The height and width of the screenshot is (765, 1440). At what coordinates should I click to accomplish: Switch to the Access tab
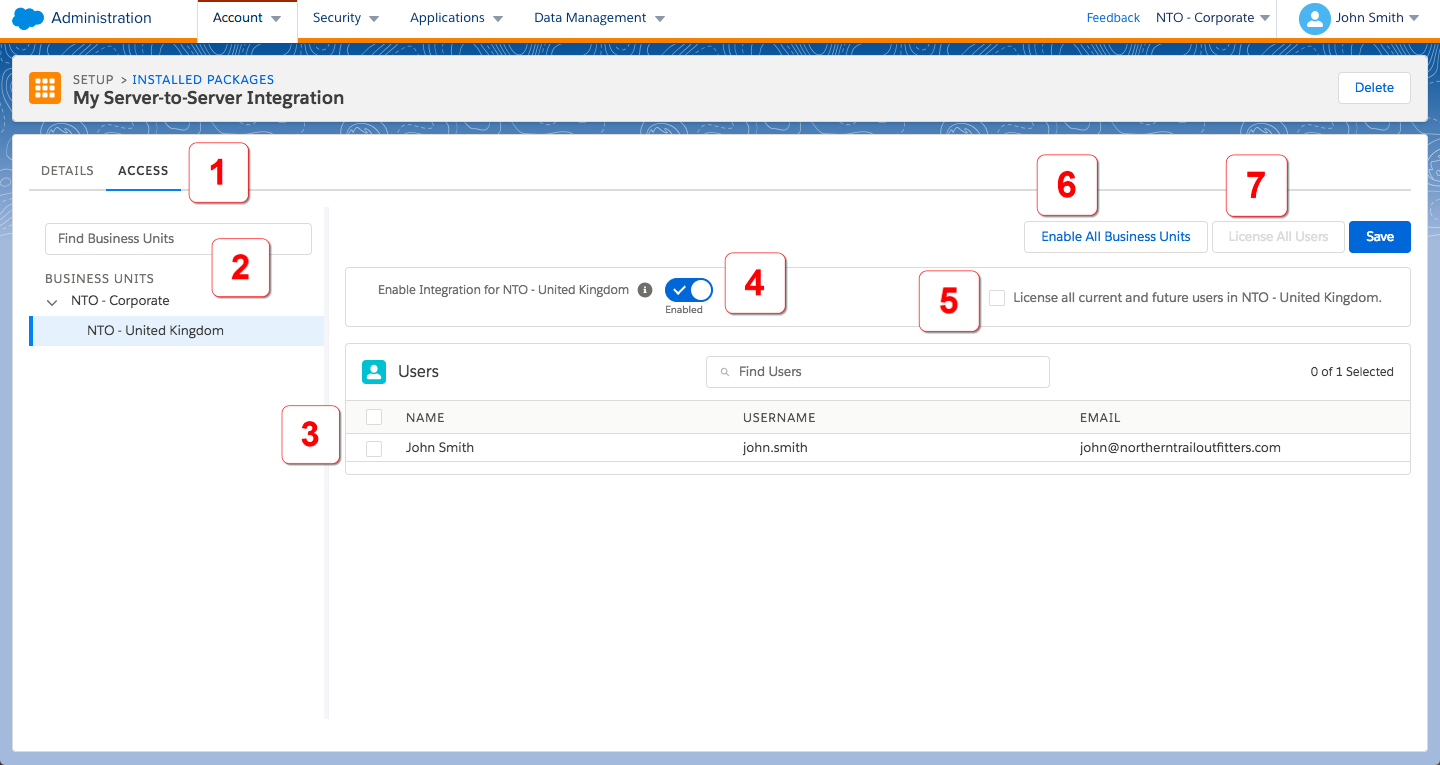tap(143, 171)
